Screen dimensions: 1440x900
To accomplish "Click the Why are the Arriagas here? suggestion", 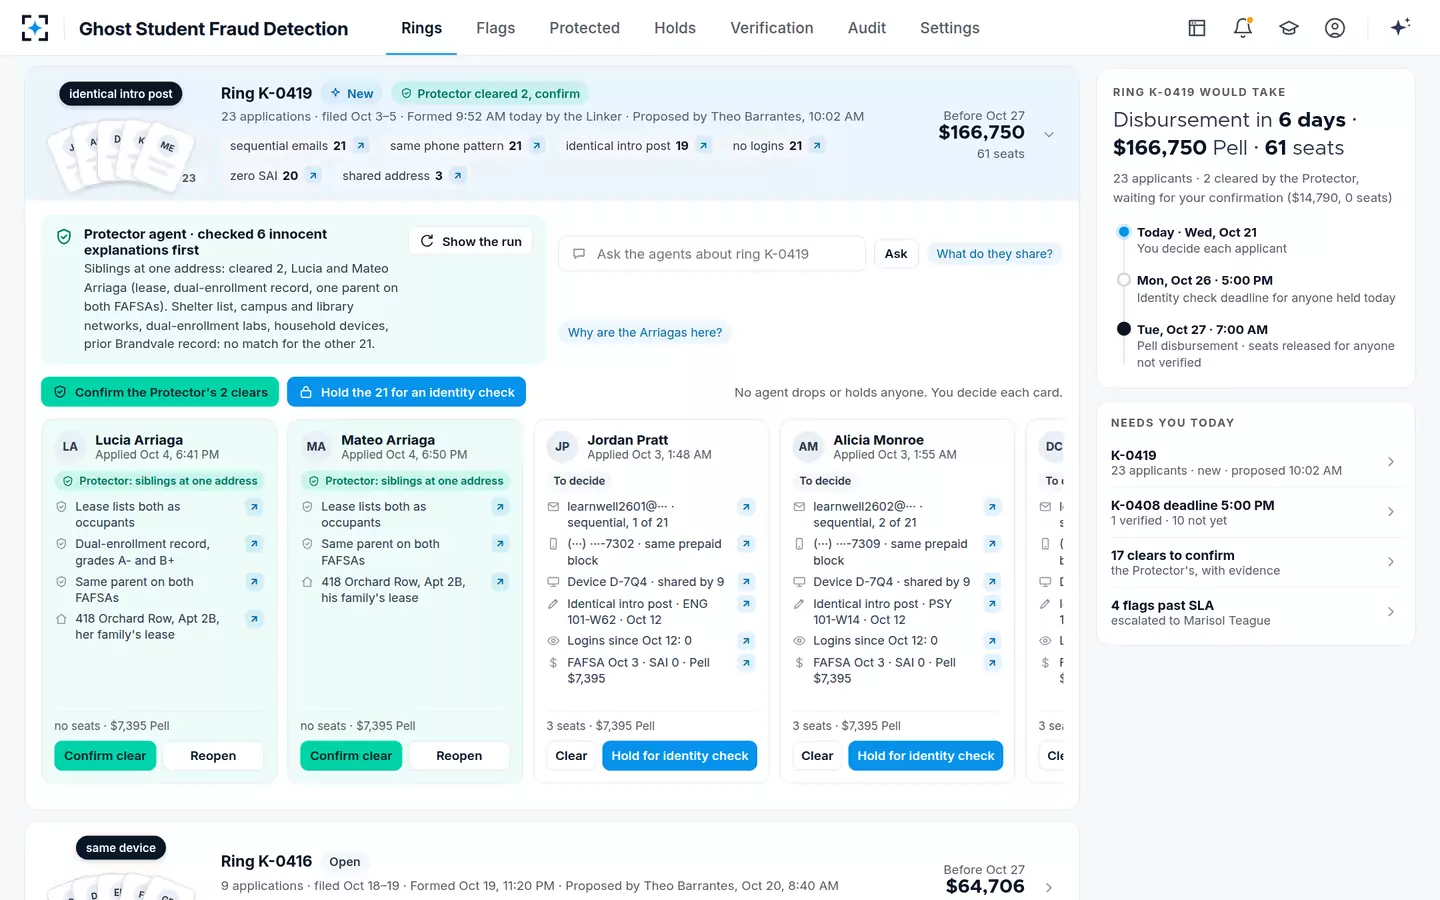I will pyautogui.click(x=645, y=333).
